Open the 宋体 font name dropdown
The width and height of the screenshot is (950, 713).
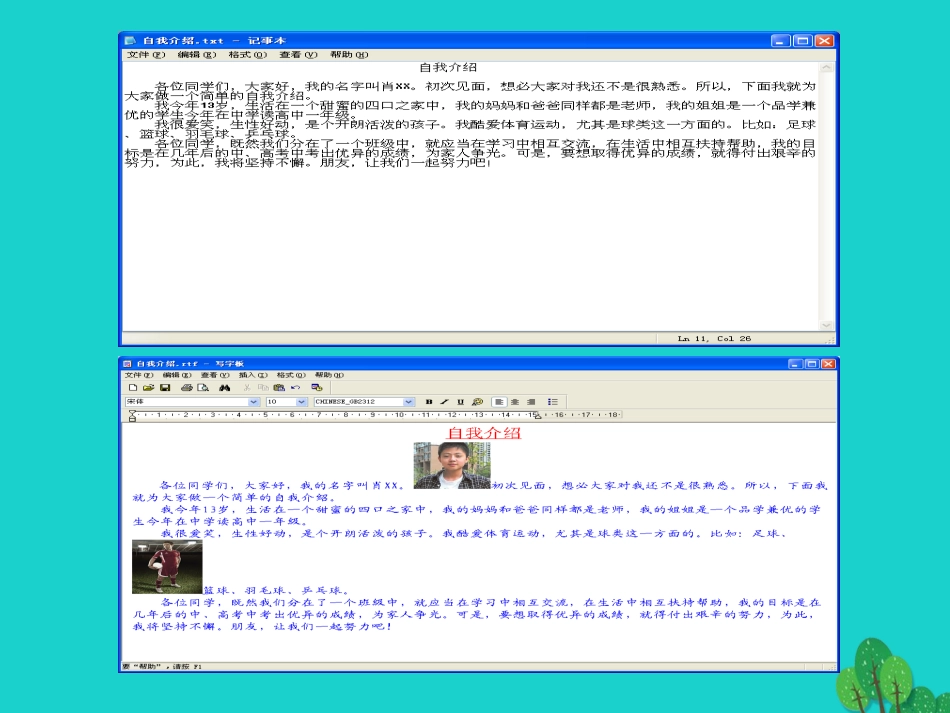pyautogui.click(x=254, y=402)
